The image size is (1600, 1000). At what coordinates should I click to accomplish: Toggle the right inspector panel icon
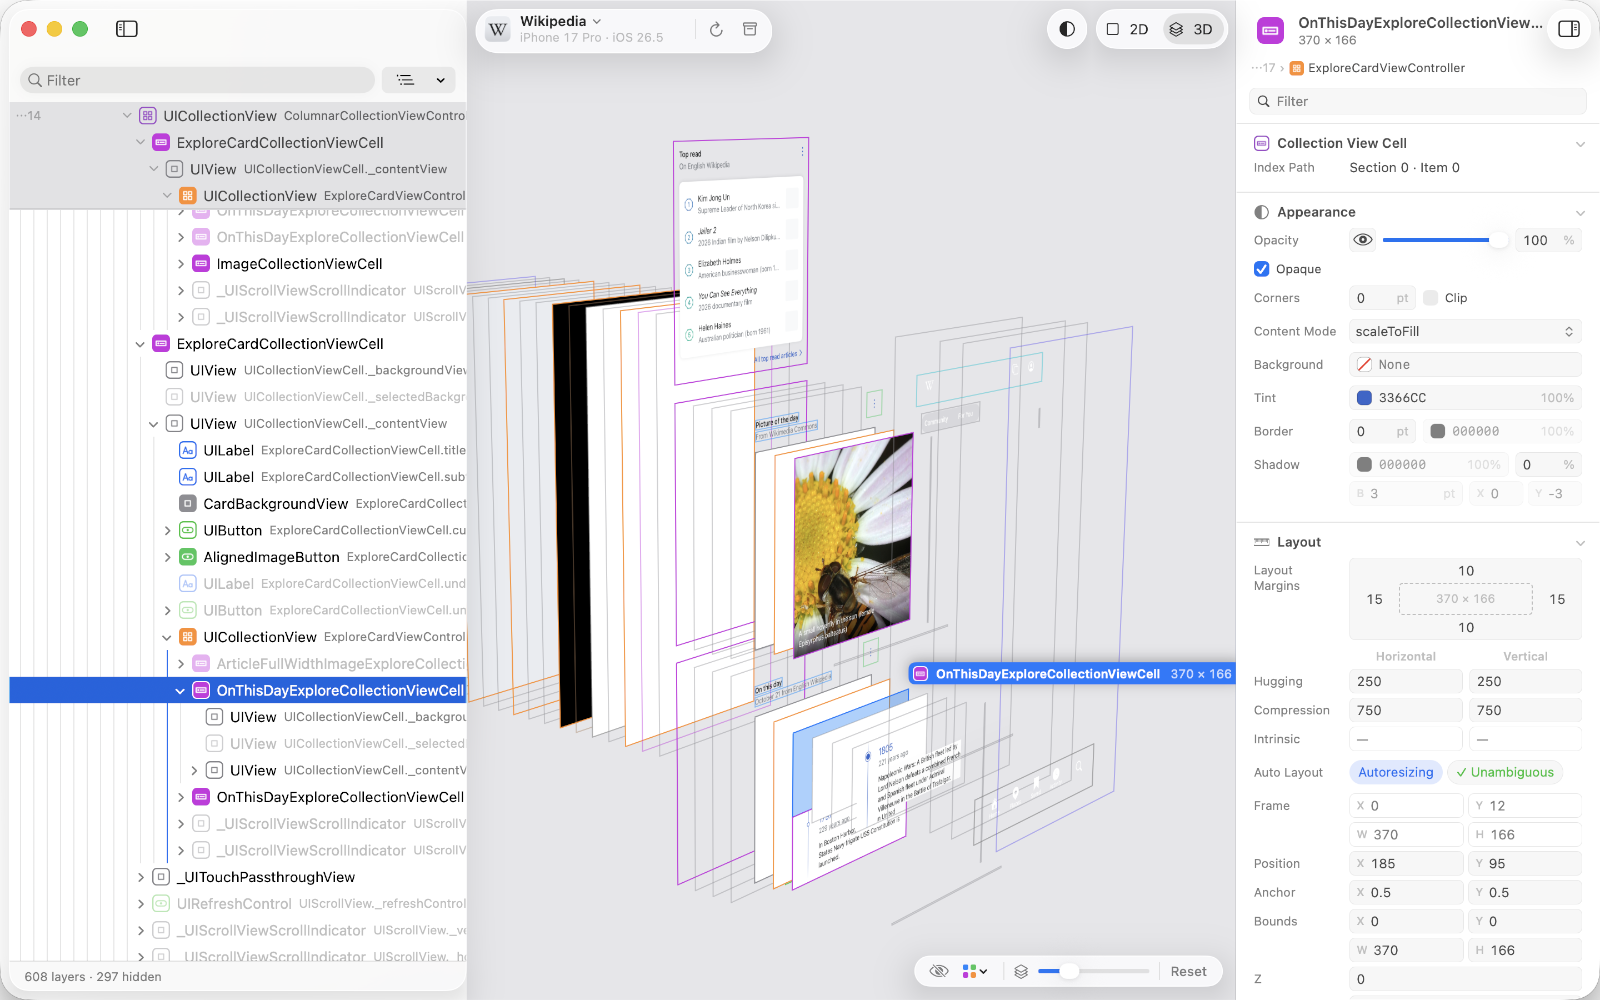(1569, 29)
